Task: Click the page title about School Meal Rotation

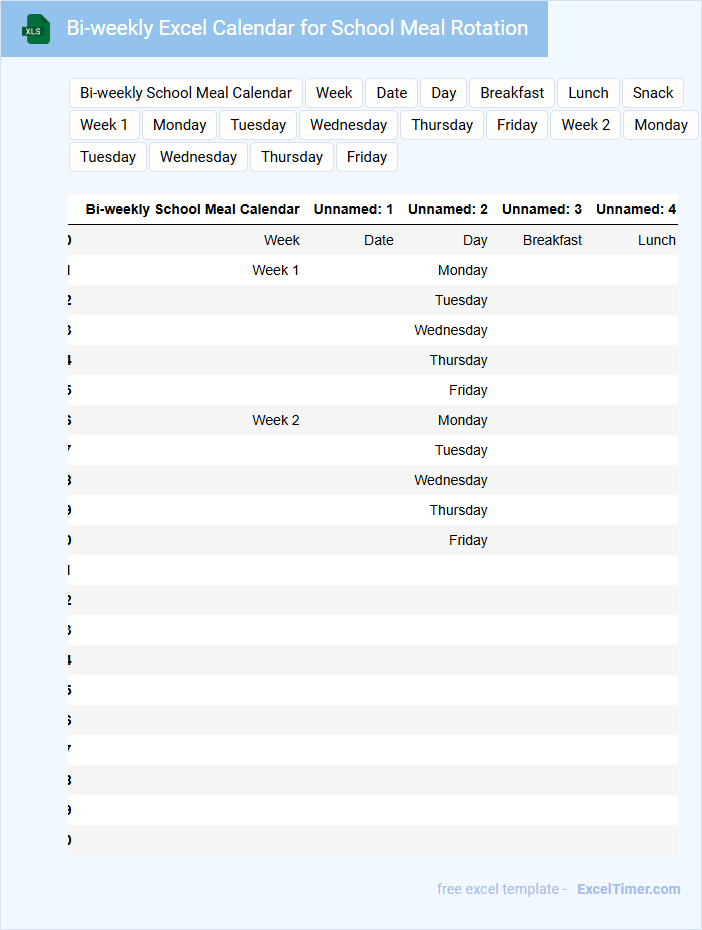Action: click(297, 28)
